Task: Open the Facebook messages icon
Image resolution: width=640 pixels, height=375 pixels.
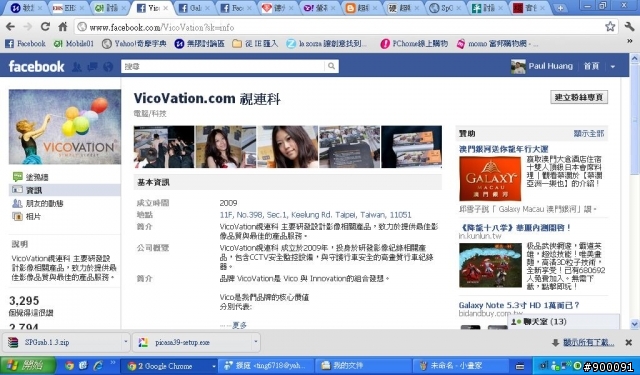Action: pos(92,67)
